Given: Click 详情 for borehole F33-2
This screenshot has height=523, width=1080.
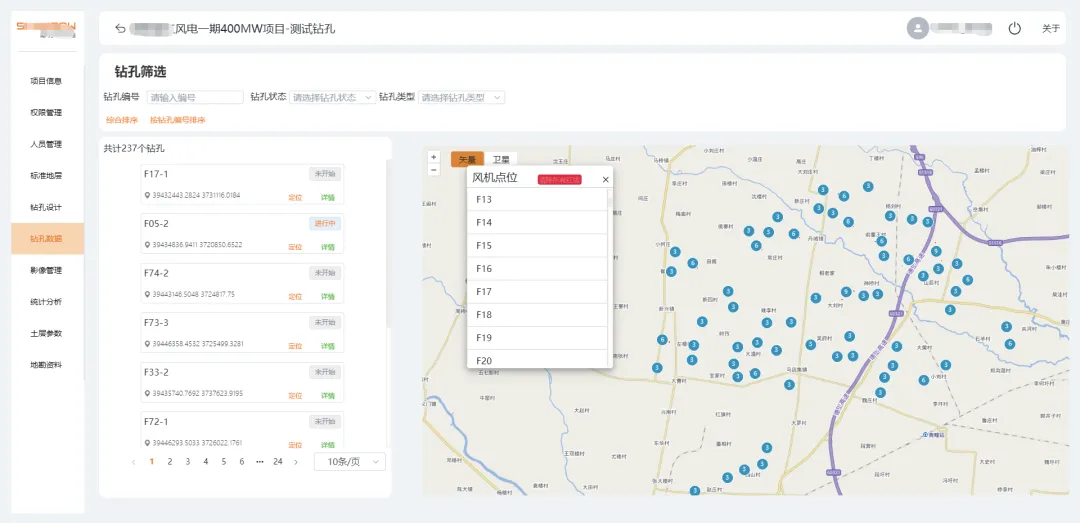Looking at the screenshot, I should (328, 396).
